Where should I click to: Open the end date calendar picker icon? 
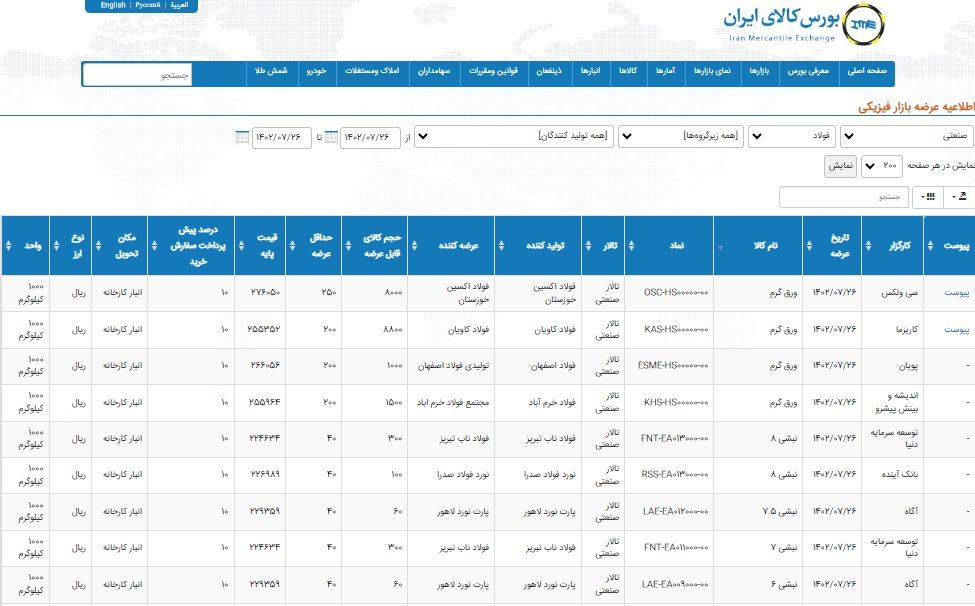click(x=243, y=137)
